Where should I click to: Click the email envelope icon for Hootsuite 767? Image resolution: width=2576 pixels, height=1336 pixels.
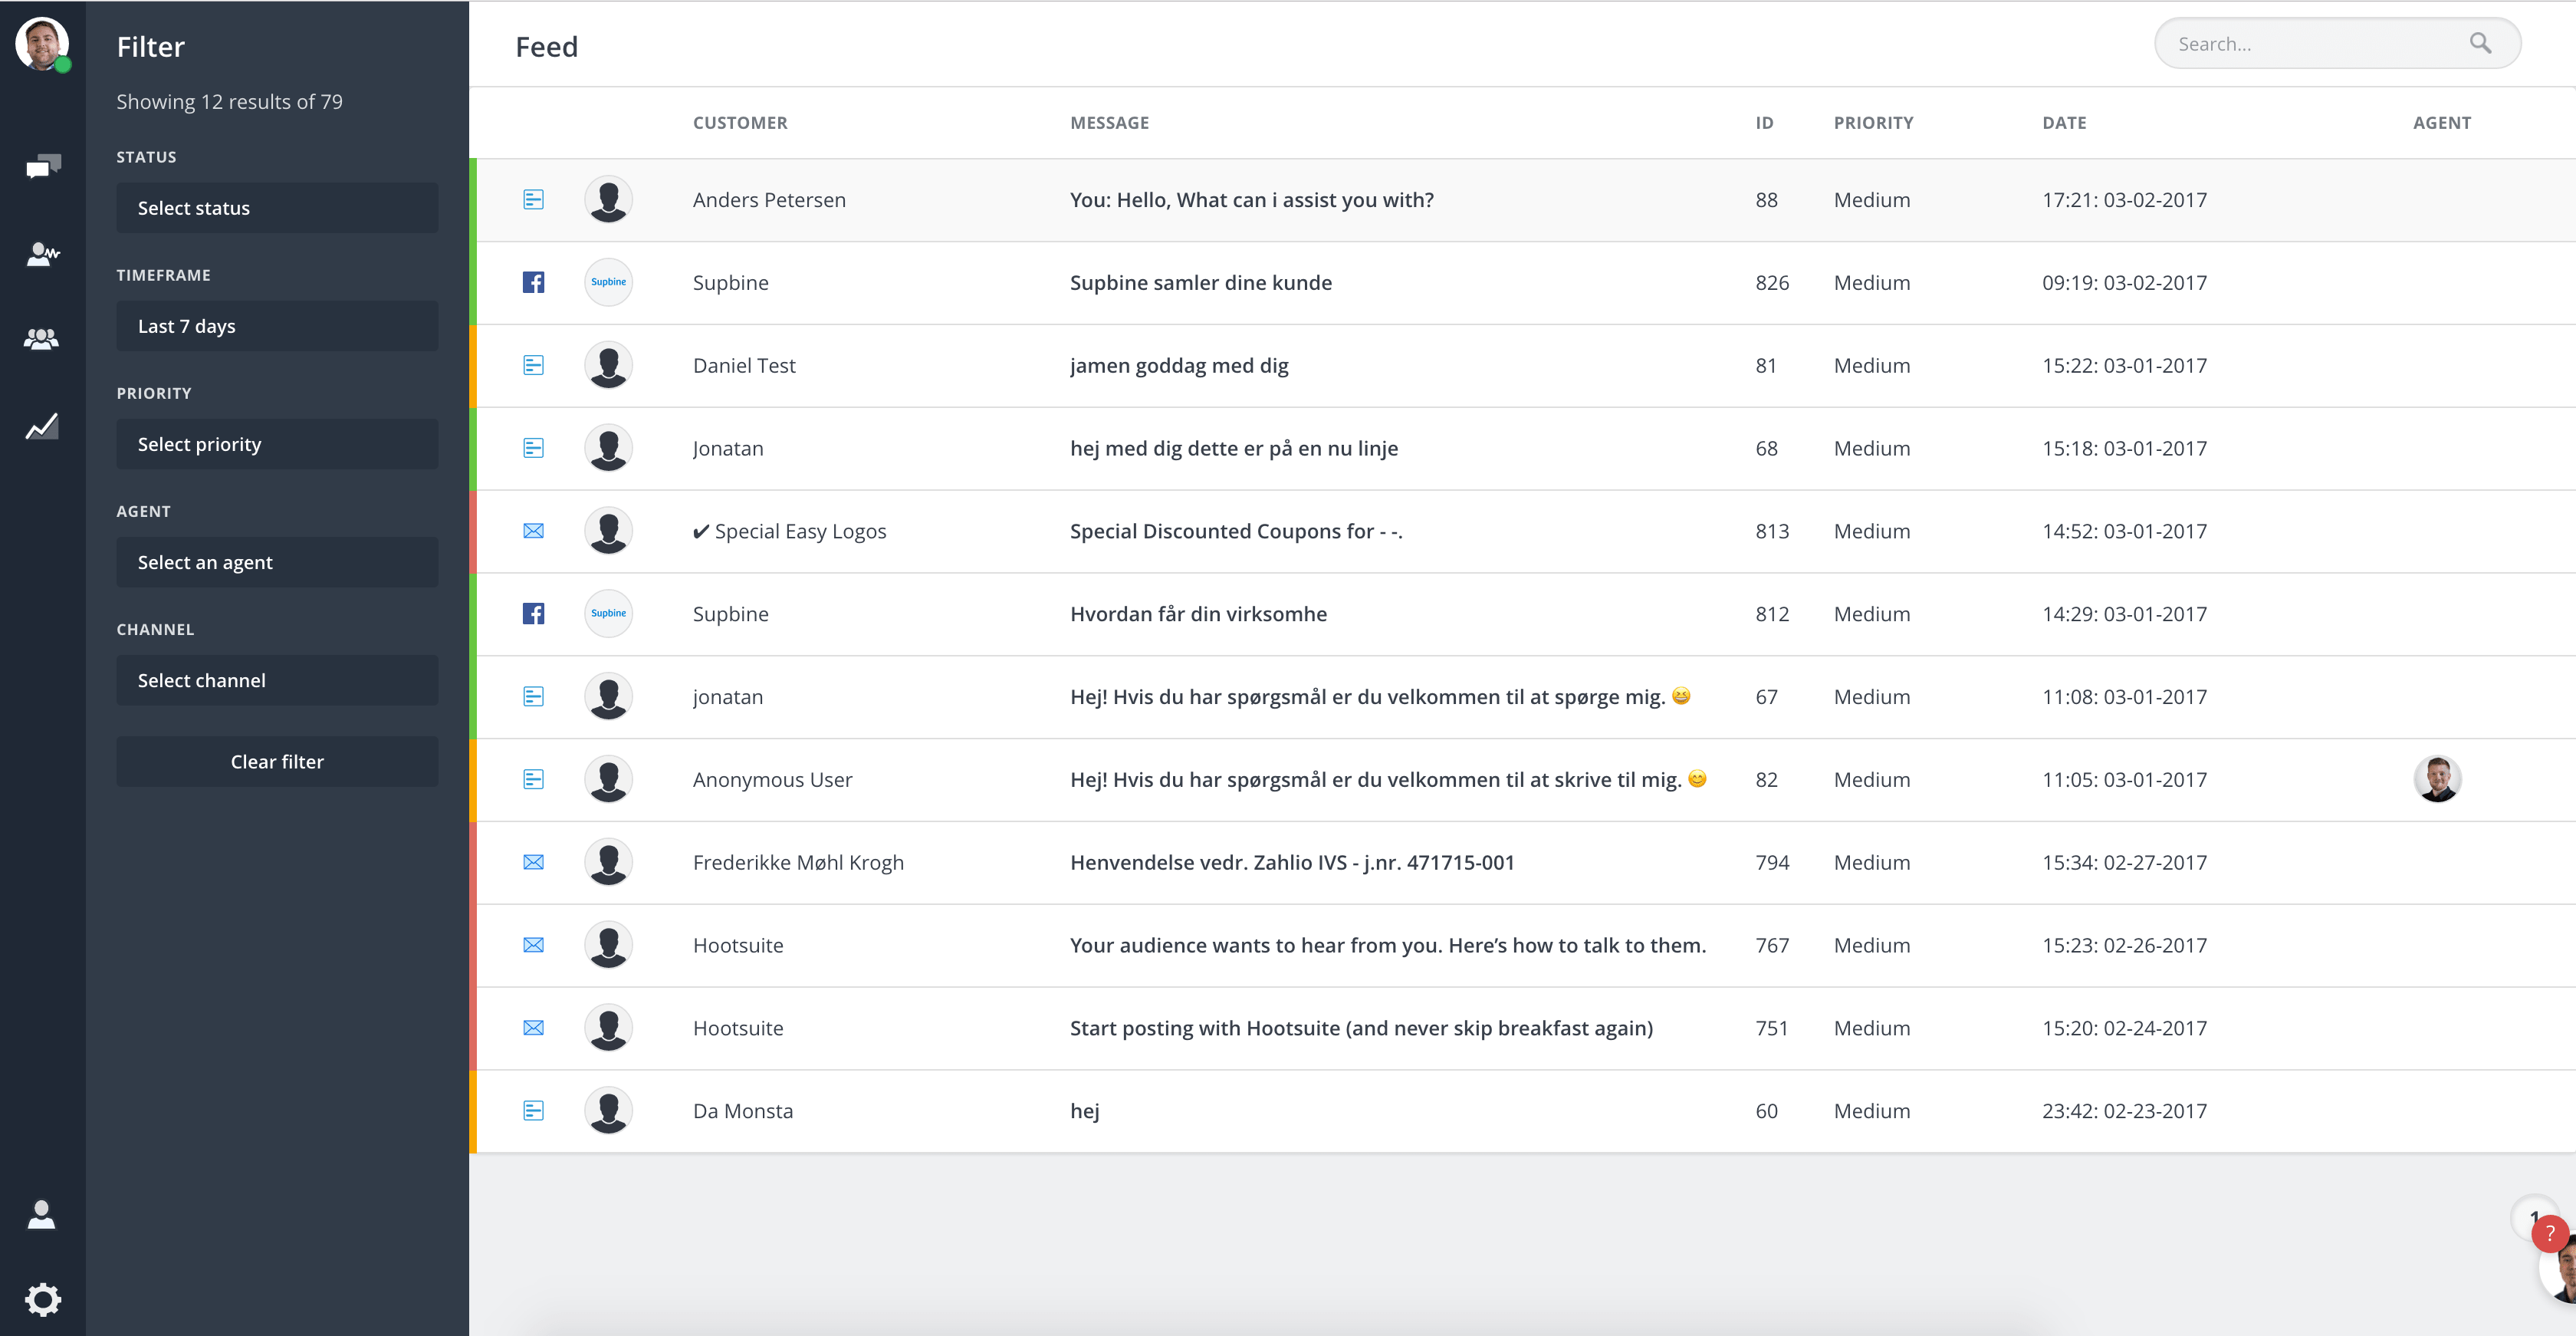tap(533, 945)
